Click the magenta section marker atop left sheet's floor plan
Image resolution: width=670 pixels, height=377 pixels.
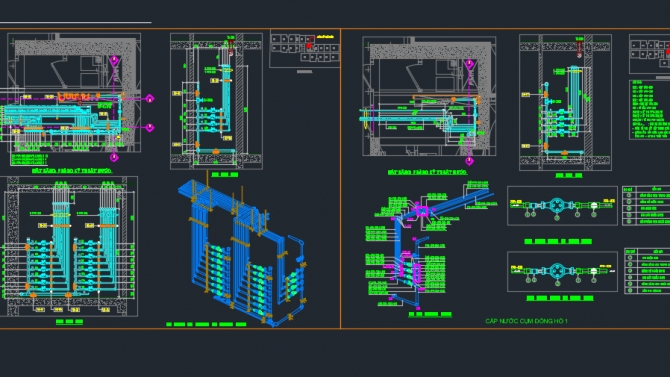(x=114, y=60)
